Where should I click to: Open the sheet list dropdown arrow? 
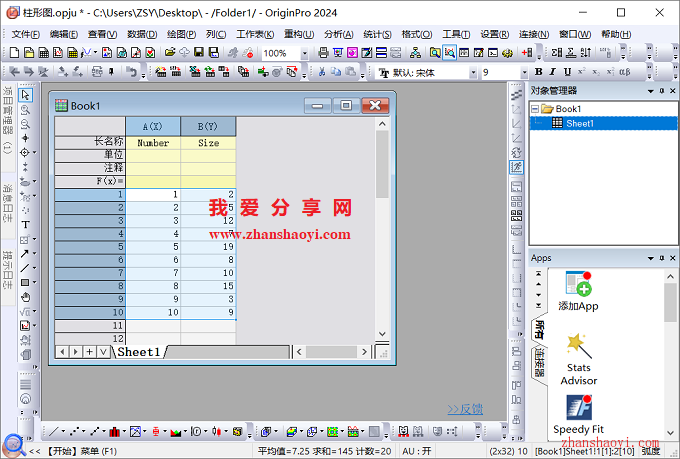(103, 352)
